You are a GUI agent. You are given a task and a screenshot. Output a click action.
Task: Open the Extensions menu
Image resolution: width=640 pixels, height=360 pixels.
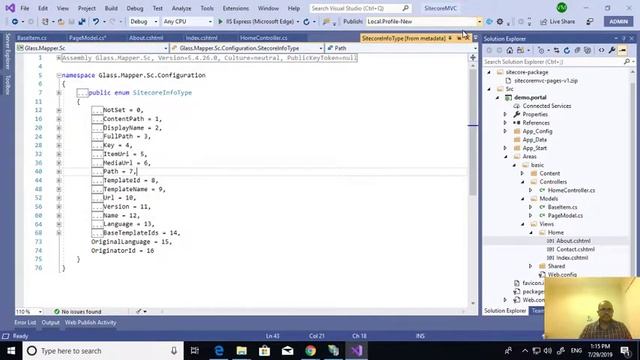click(236, 8)
